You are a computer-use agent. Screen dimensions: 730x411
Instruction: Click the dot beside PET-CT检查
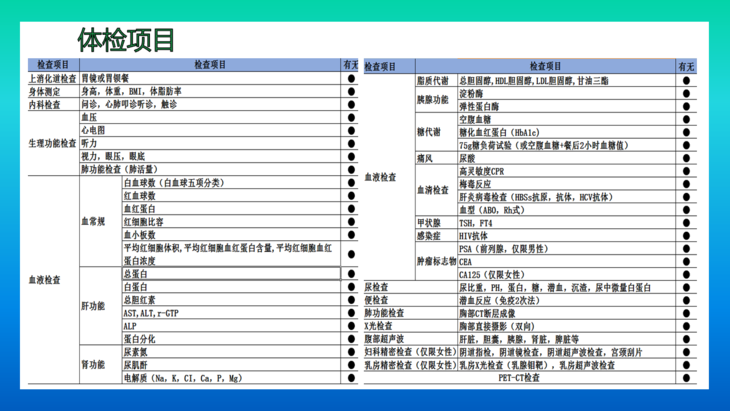pos(686,378)
